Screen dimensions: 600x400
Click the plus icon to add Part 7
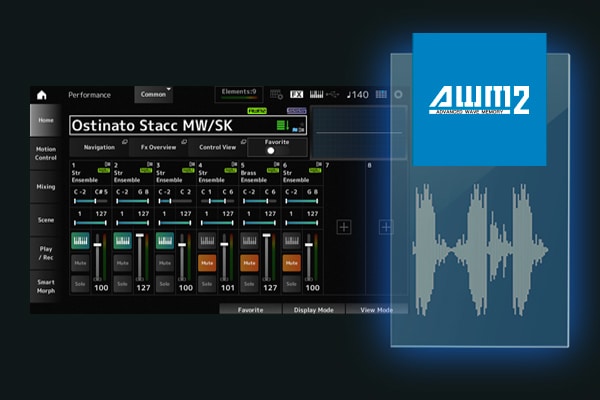click(x=343, y=227)
